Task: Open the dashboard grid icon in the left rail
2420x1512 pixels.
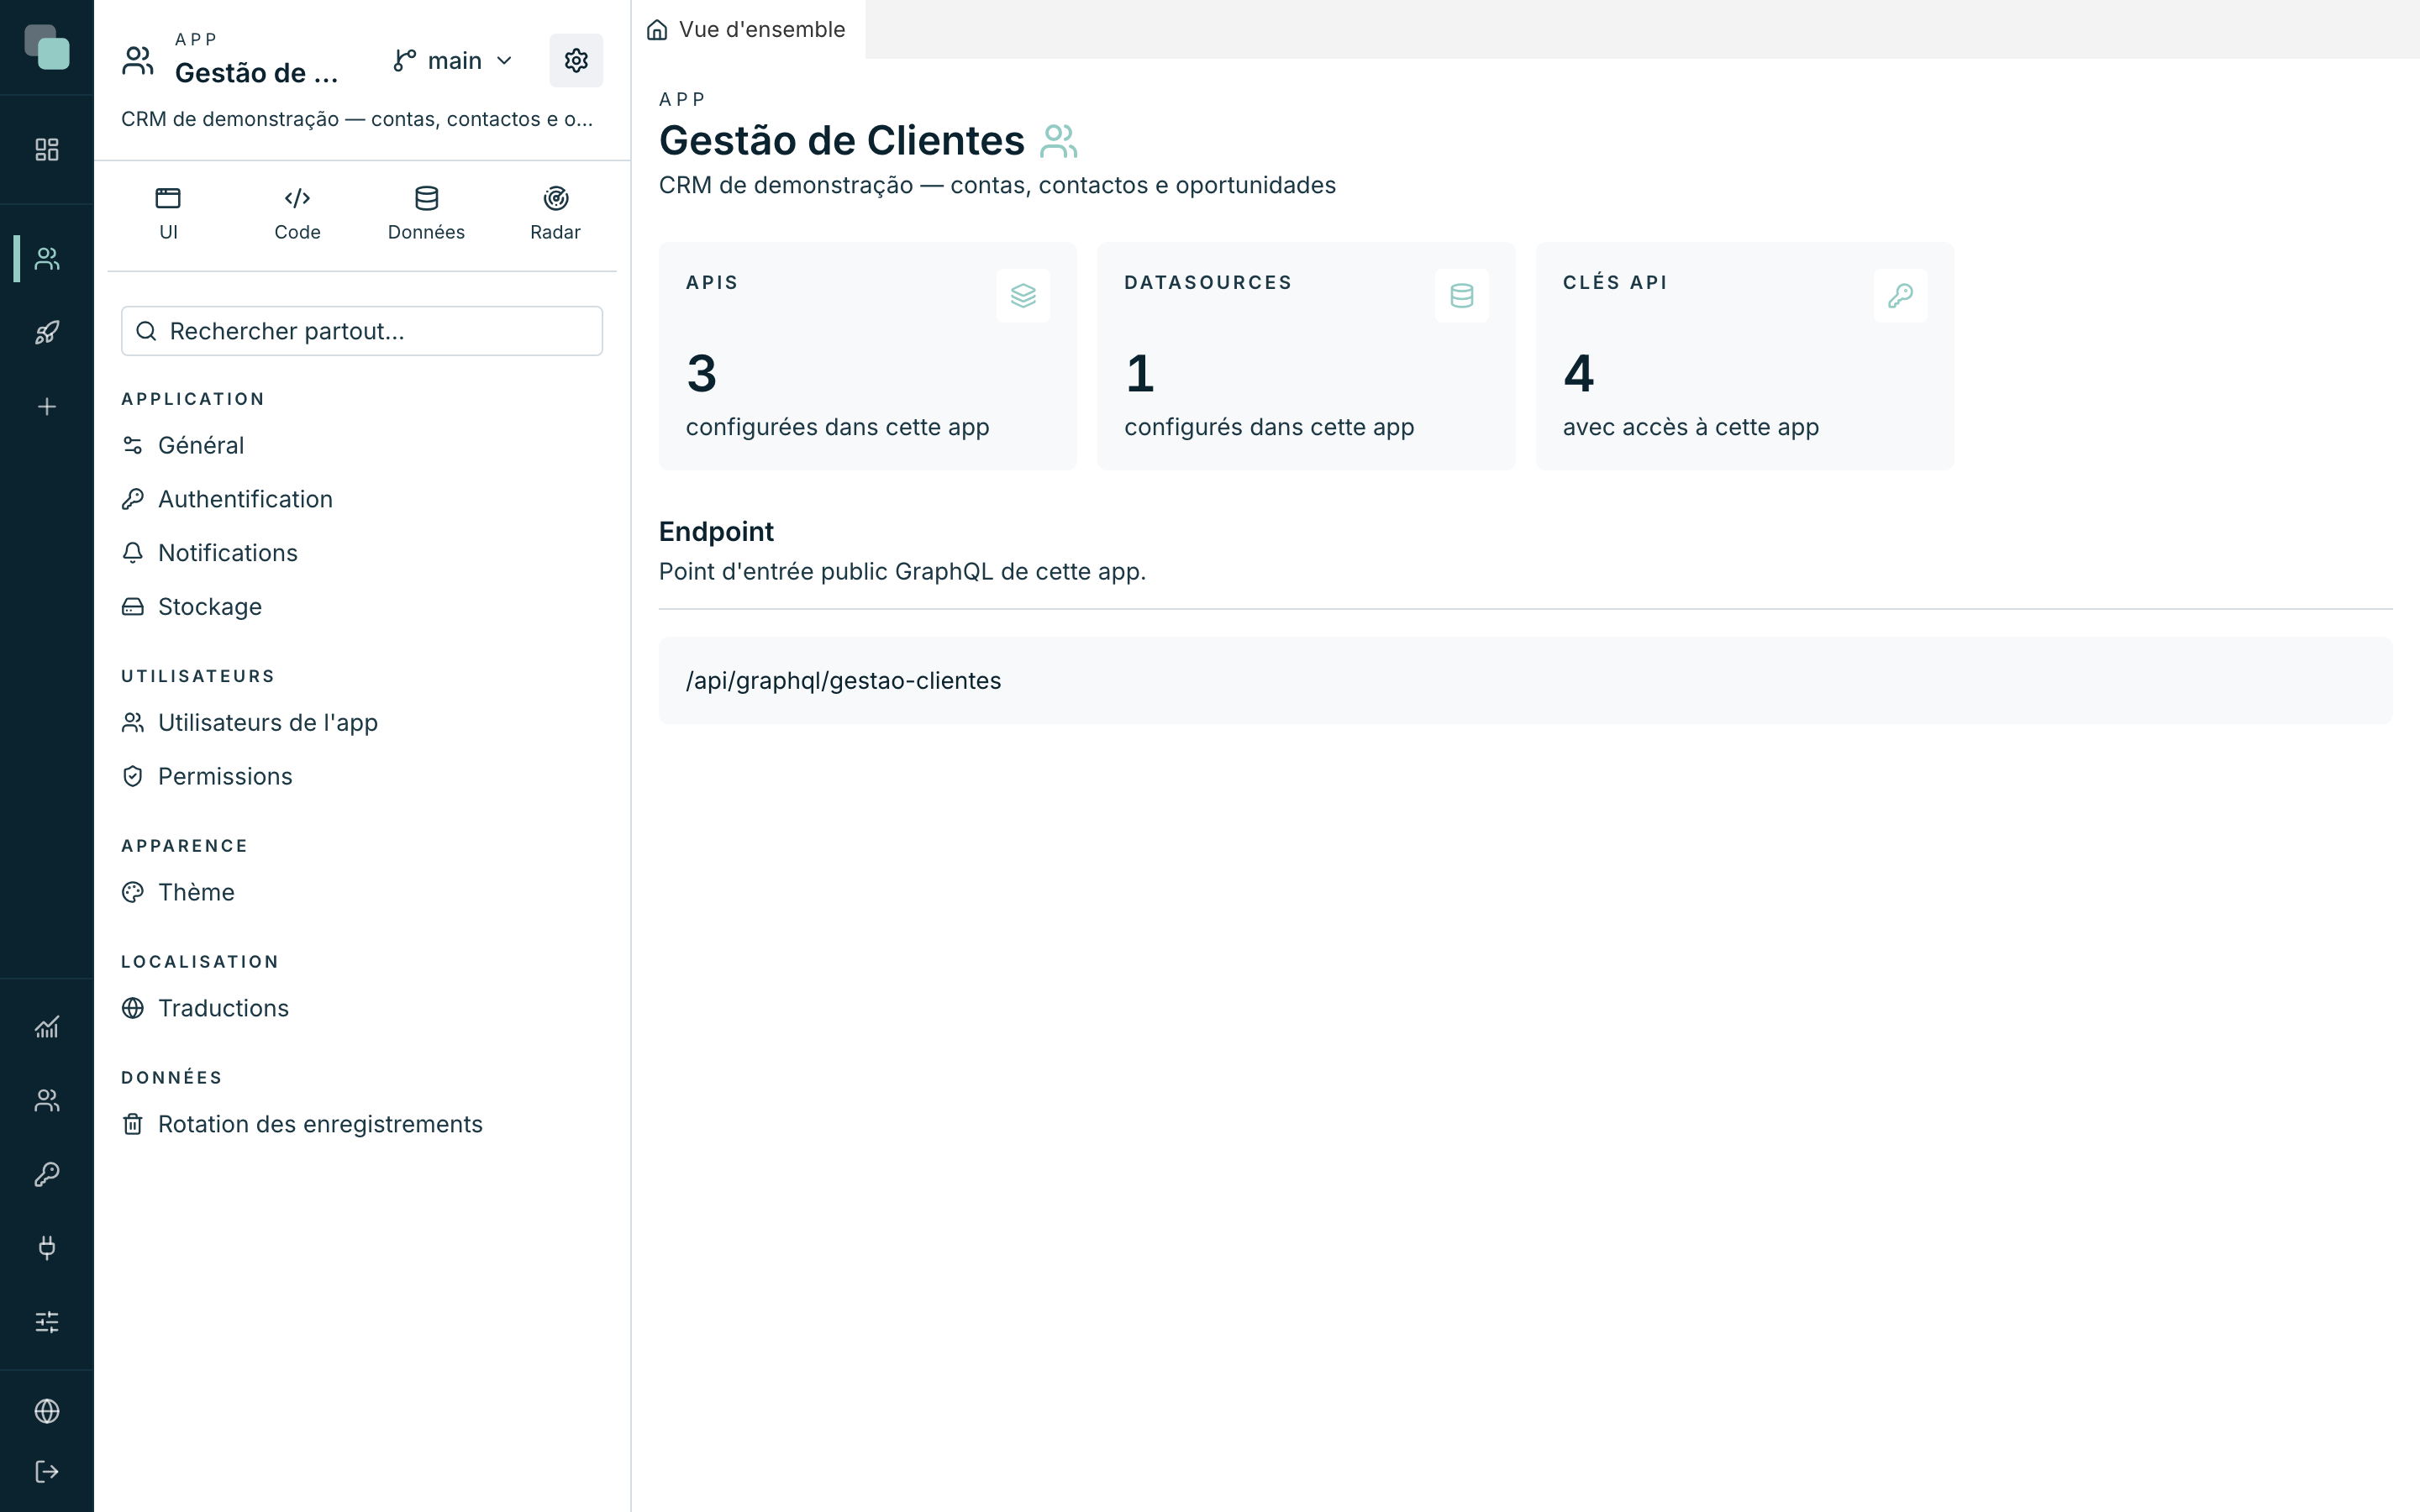Action: coord(47,150)
